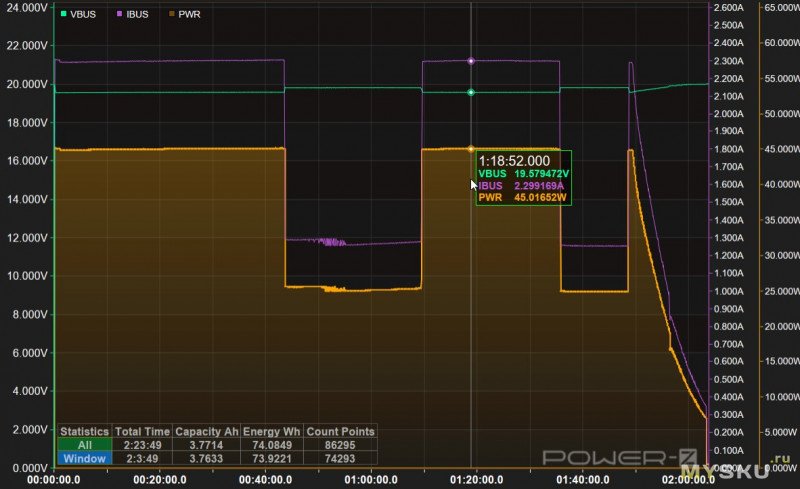Click the Count Points column header
This screenshot has width=800, height=489.
click(340, 431)
